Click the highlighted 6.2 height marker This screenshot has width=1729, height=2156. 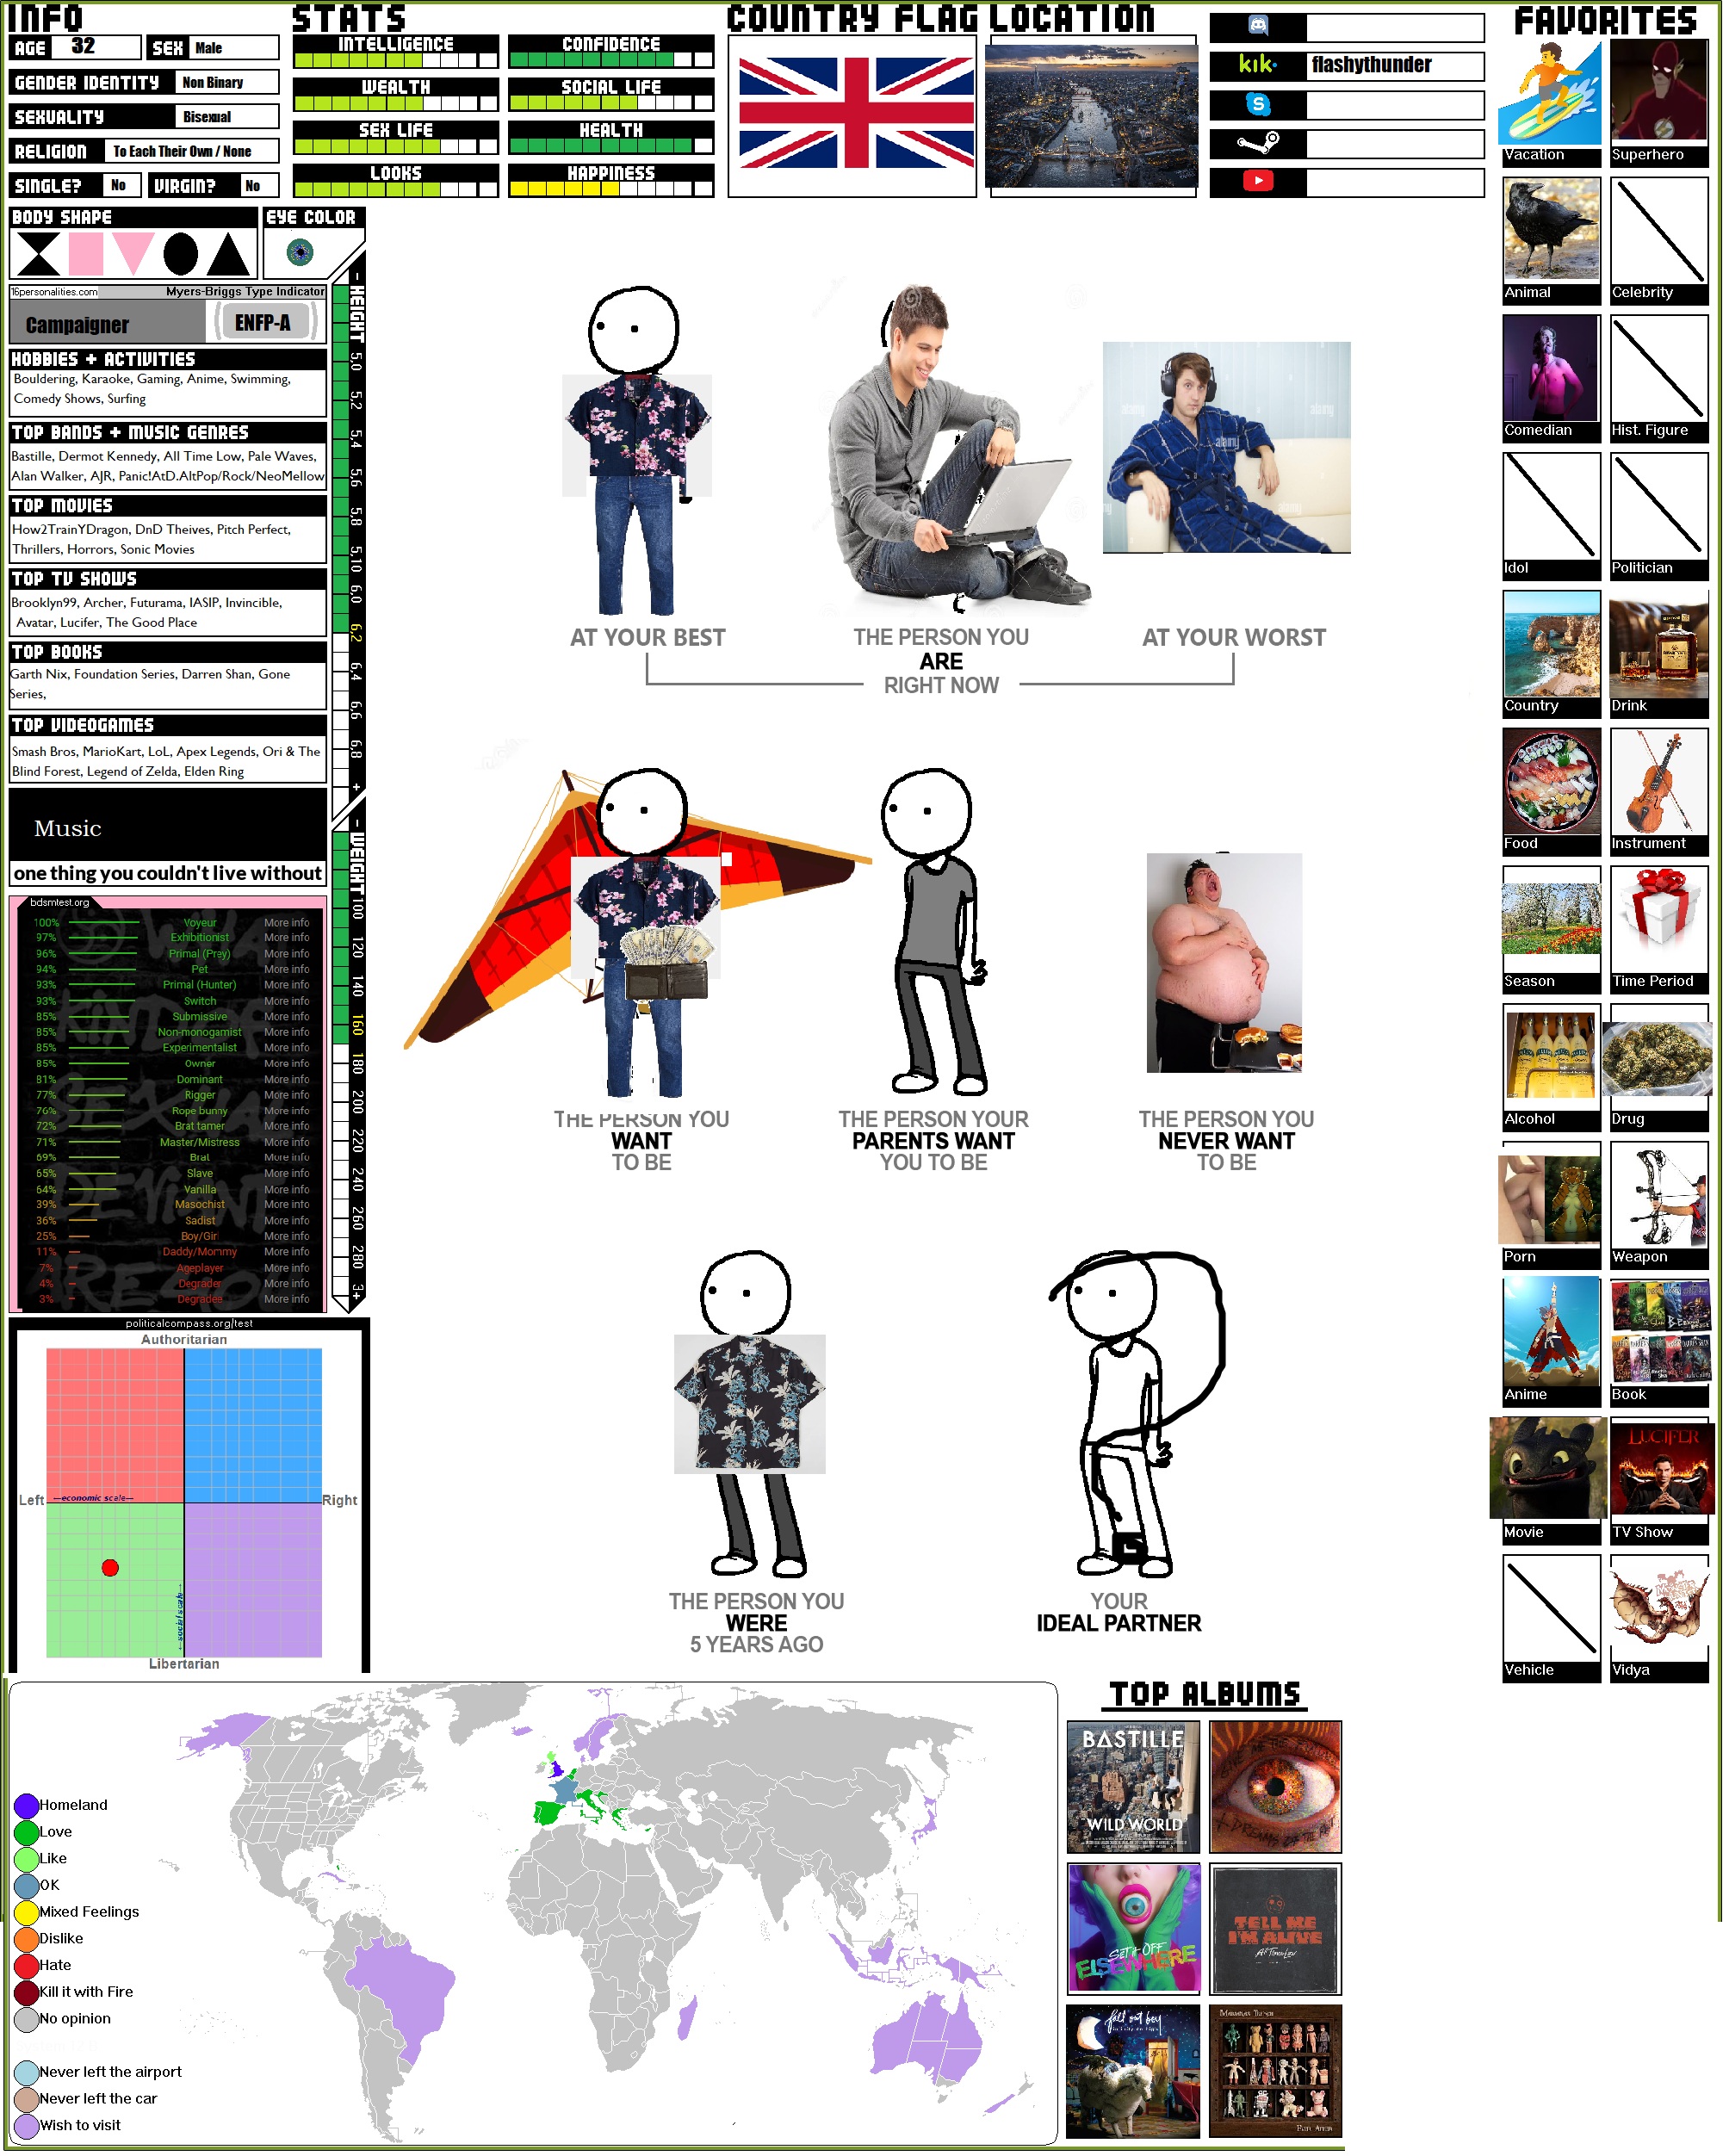click(x=356, y=633)
